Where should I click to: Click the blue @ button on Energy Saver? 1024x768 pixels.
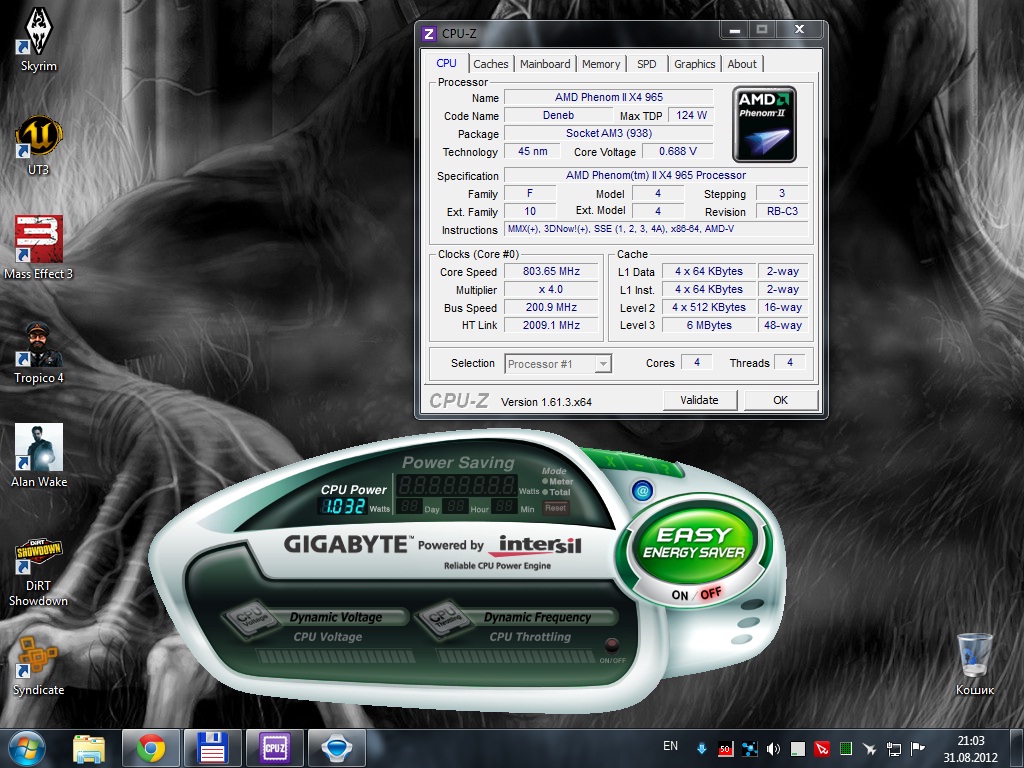[x=642, y=490]
